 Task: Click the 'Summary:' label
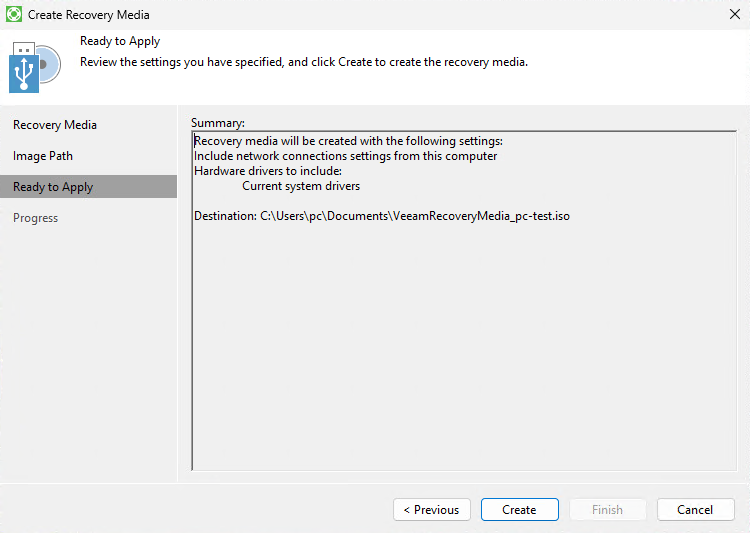[x=218, y=123]
